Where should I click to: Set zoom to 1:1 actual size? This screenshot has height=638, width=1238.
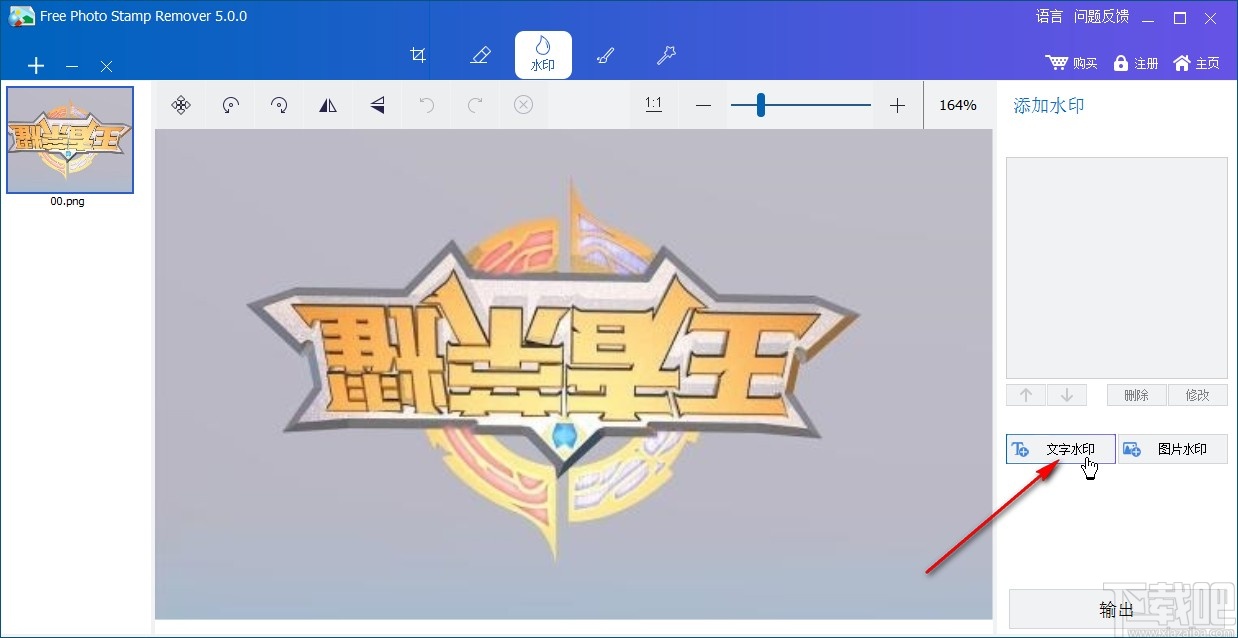pyautogui.click(x=654, y=104)
